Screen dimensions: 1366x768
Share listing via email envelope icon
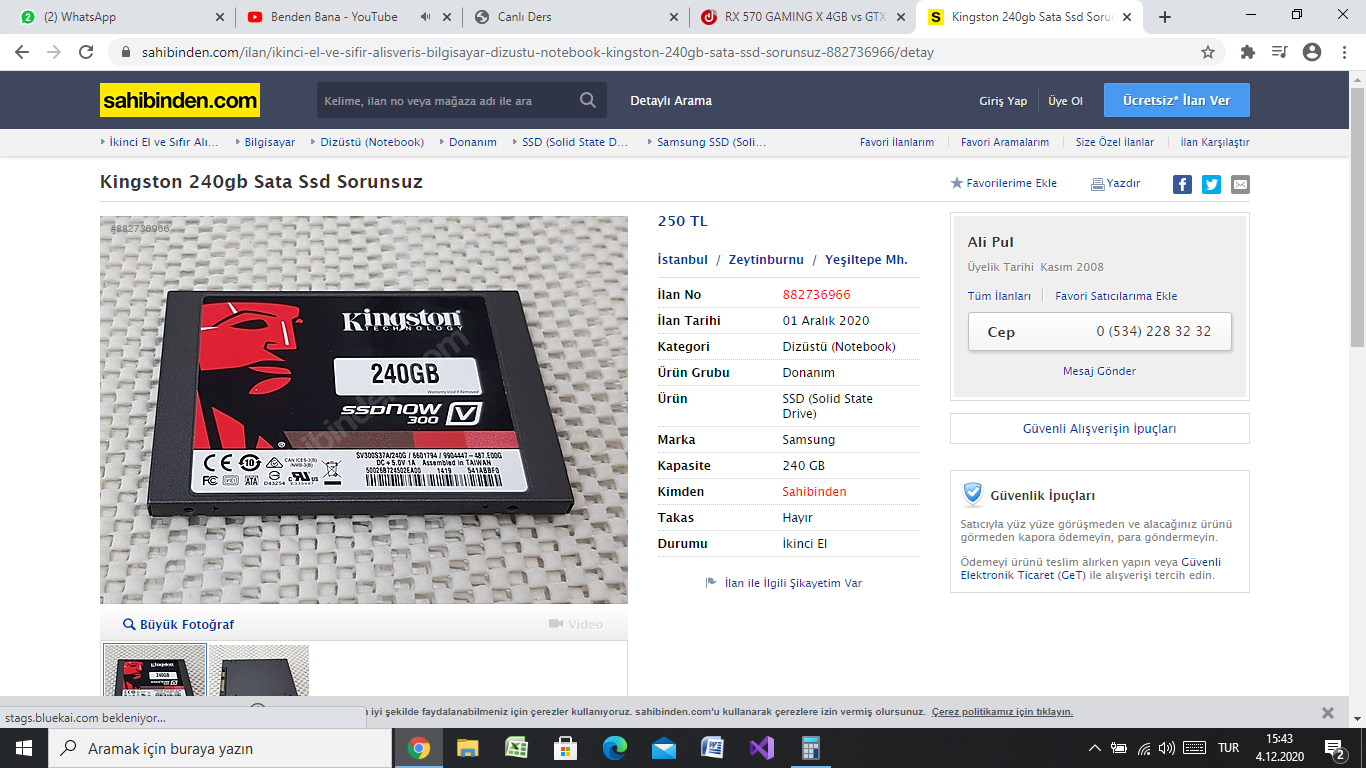click(1240, 184)
